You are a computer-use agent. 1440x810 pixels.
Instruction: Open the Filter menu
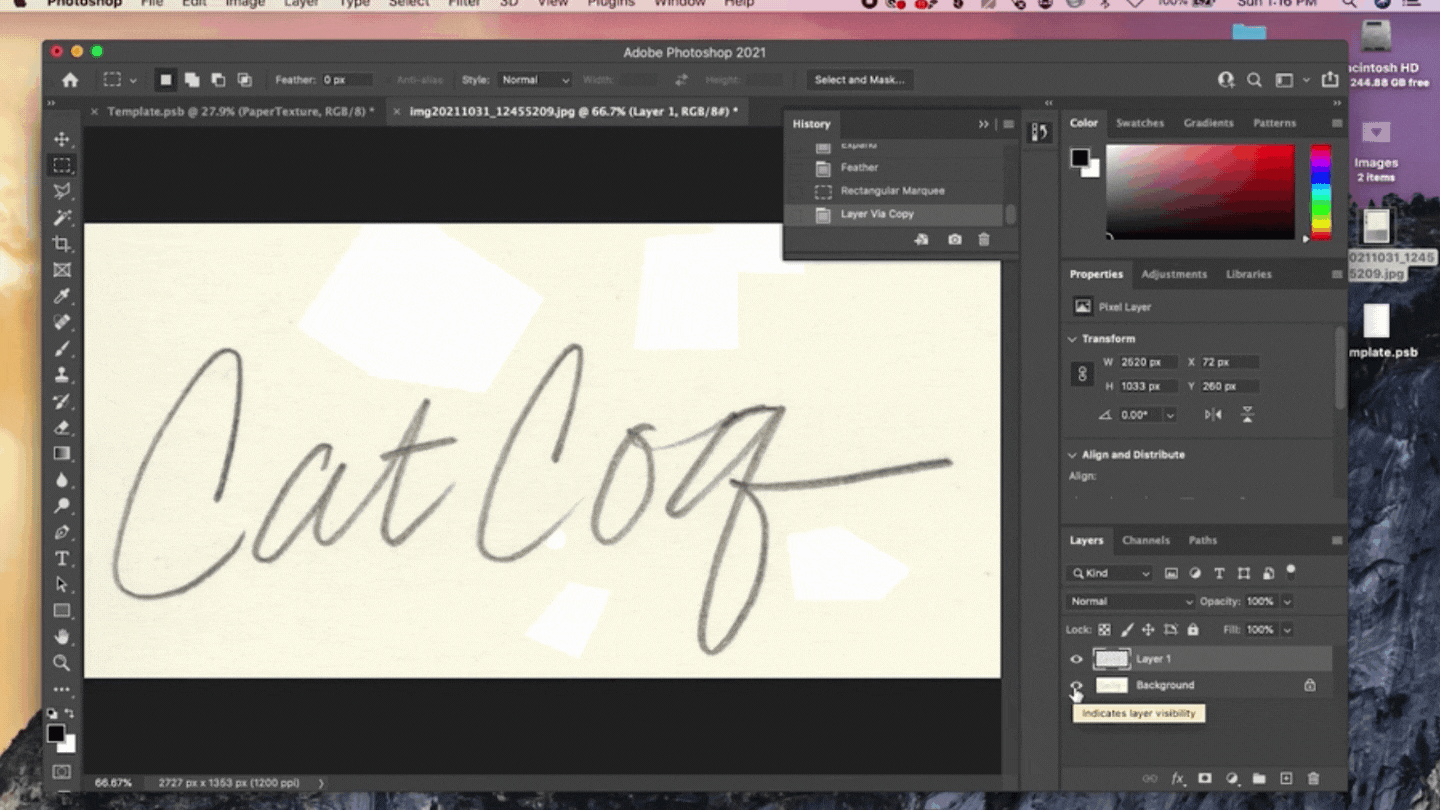point(462,4)
